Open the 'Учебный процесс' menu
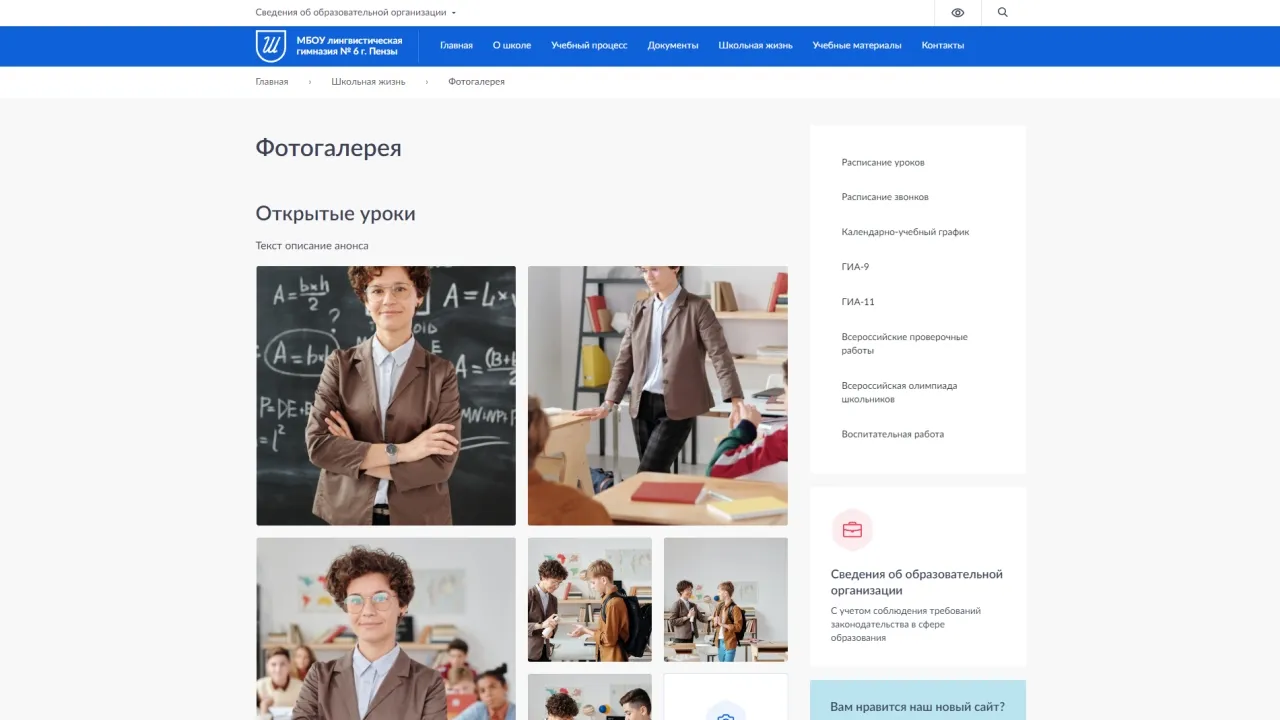This screenshot has height=720, width=1280. click(589, 46)
